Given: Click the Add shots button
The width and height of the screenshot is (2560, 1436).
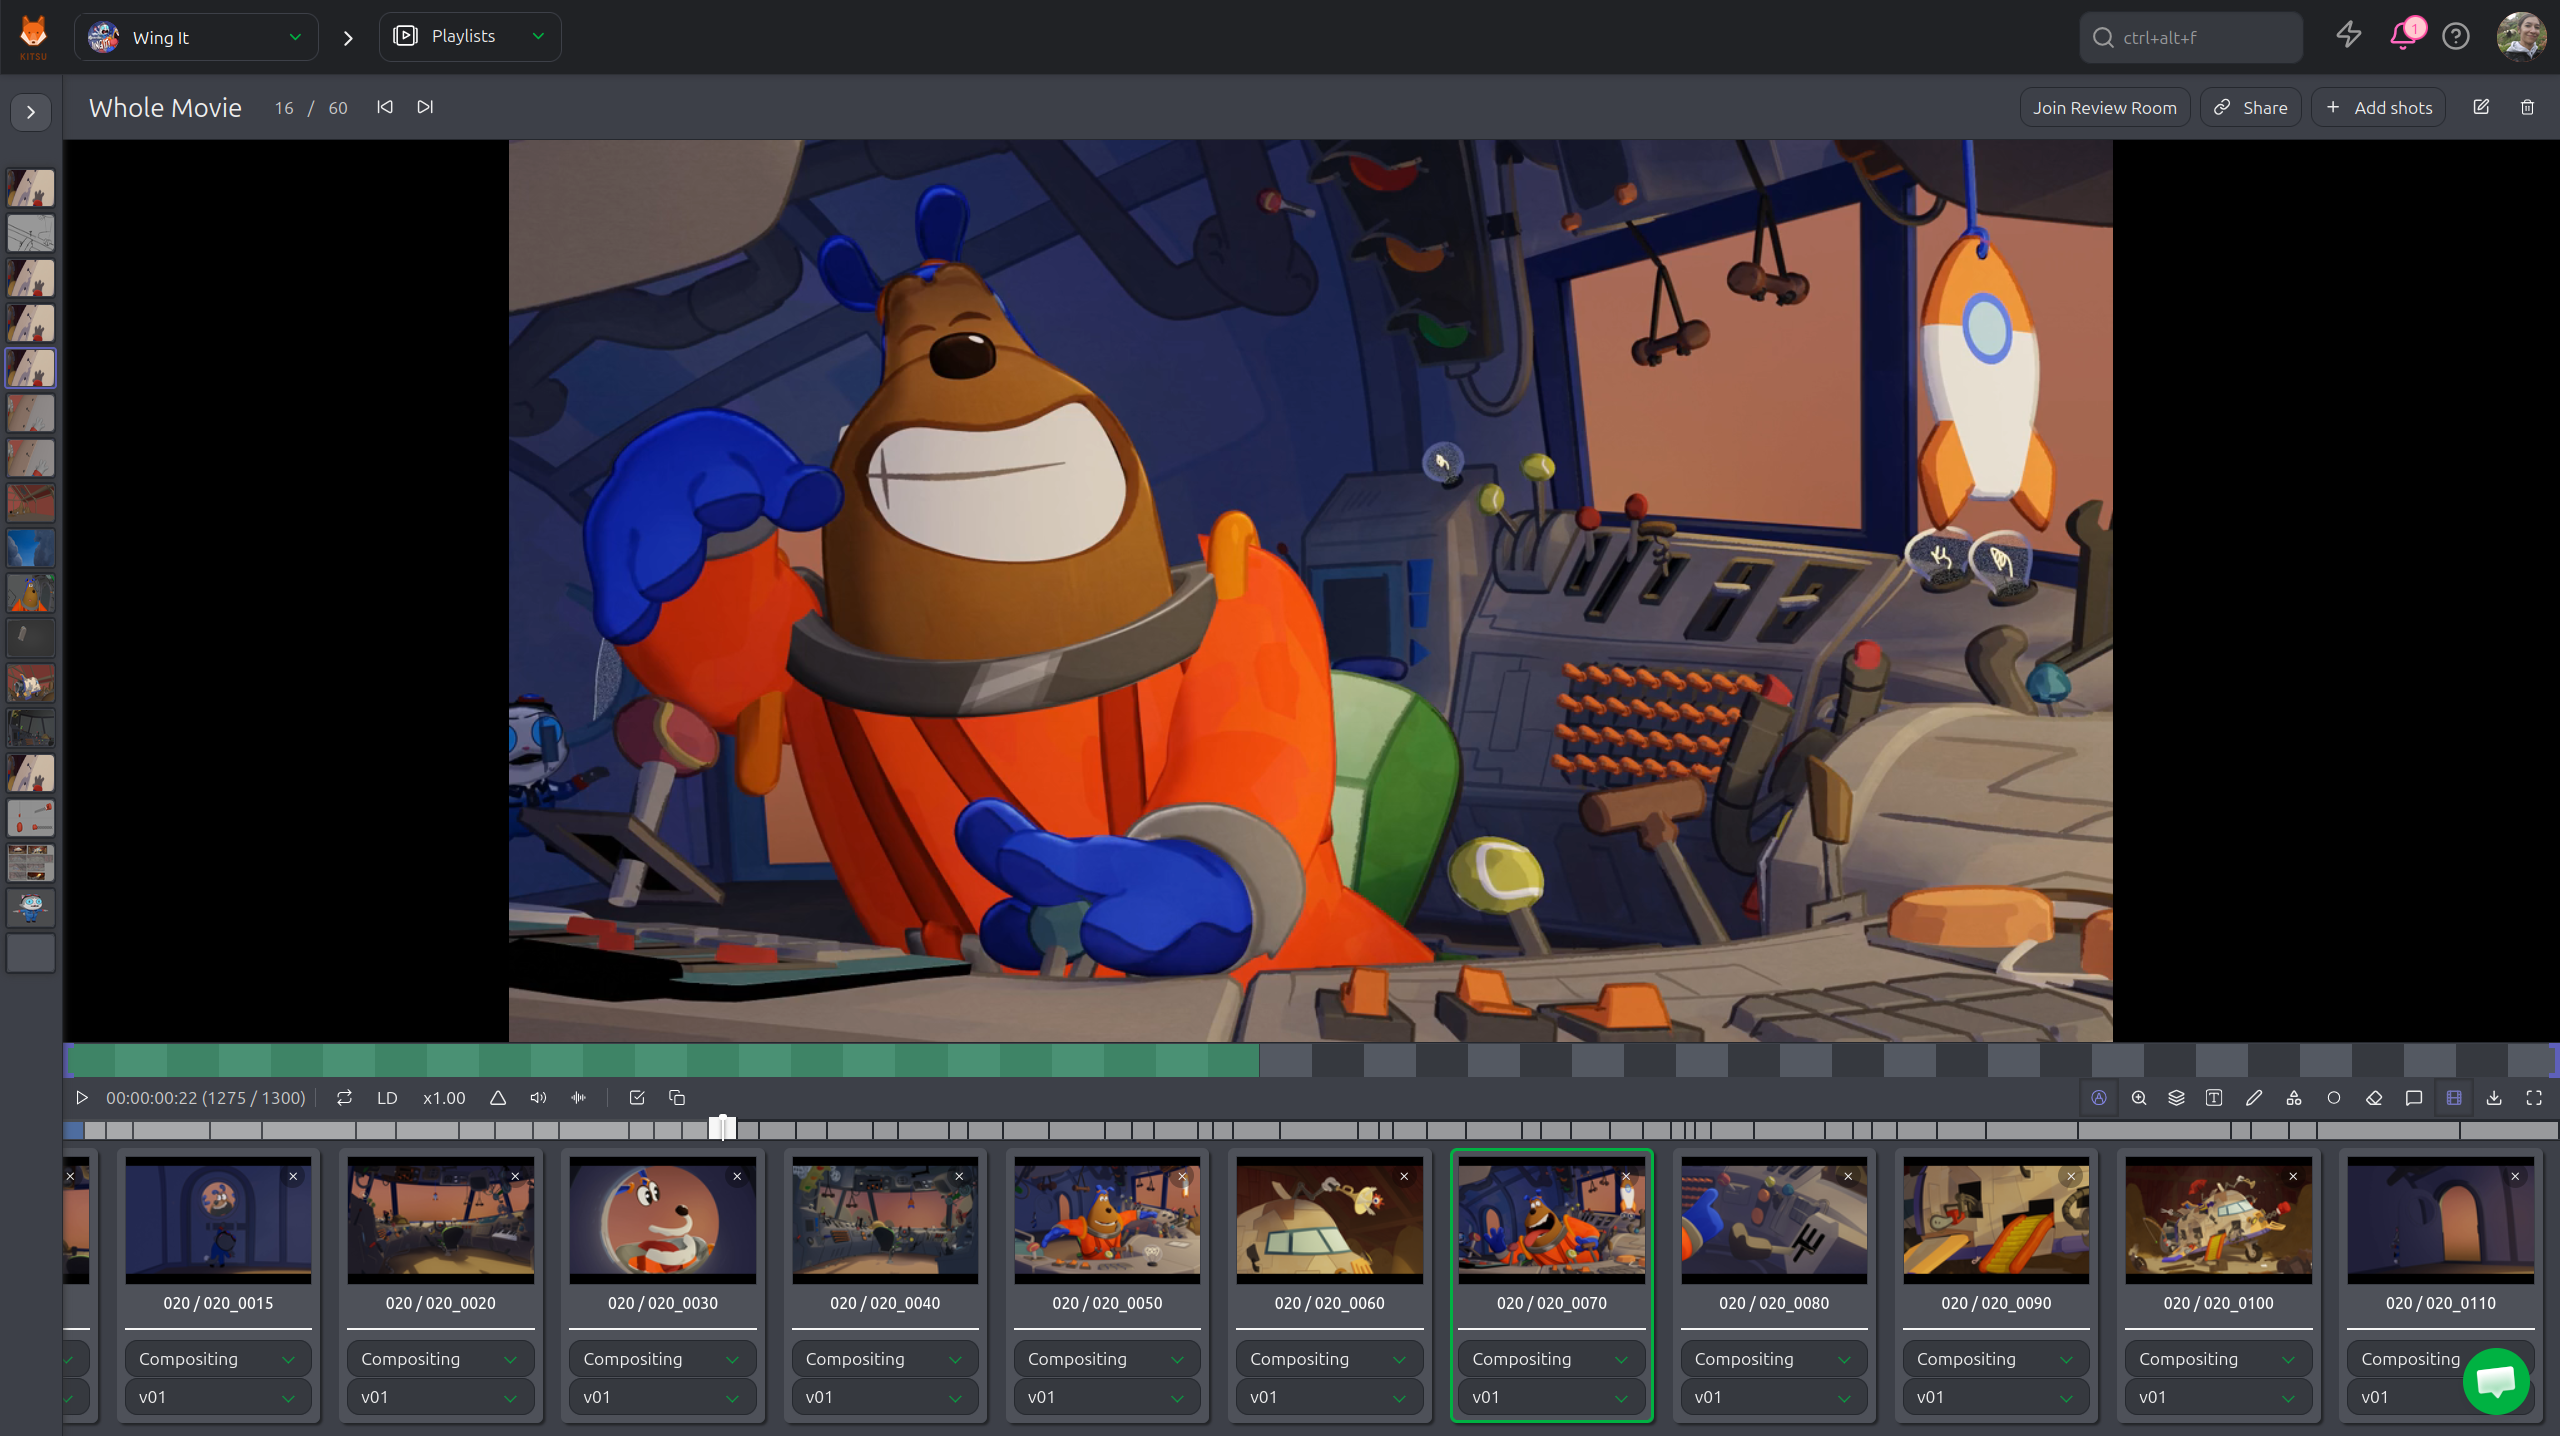Looking at the screenshot, I should coord(2378,107).
